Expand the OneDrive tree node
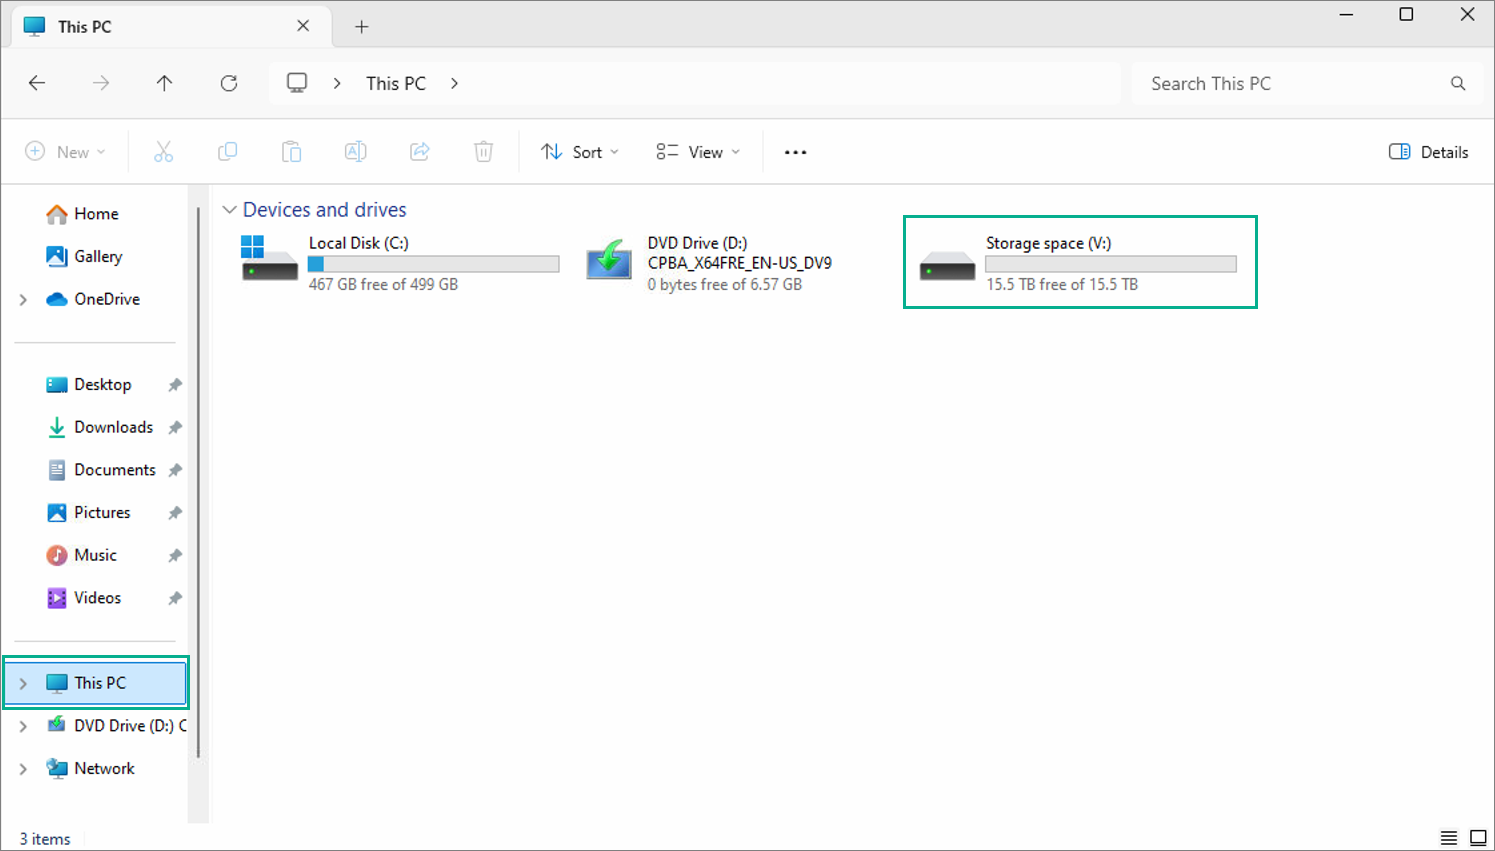Viewport: 1495px width, 851px height. [23, 299]
